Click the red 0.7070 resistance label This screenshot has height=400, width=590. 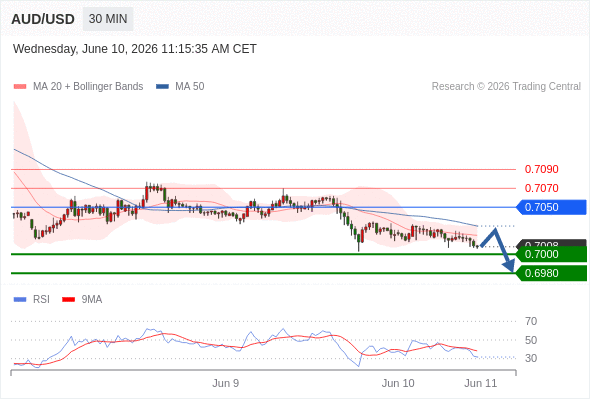[x=541, y=188]
